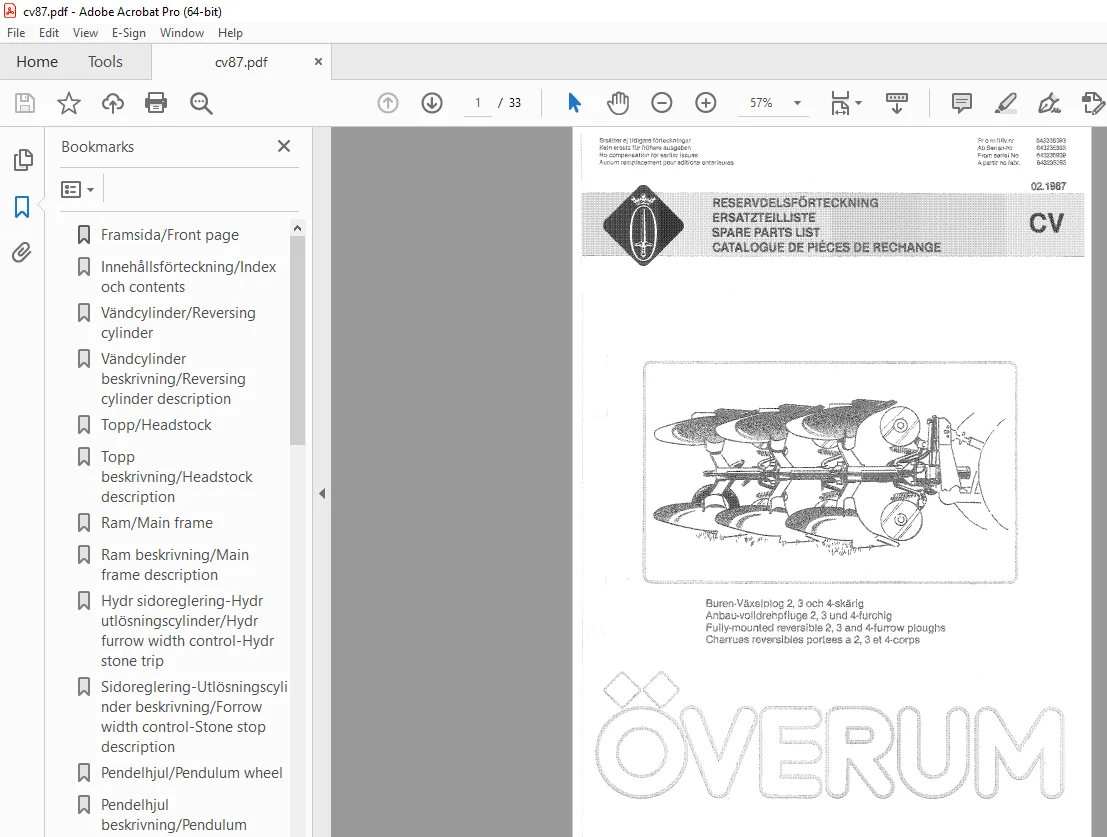
Task: Open the page fit options dropdown arrow
Action: [x=858, y=103]
